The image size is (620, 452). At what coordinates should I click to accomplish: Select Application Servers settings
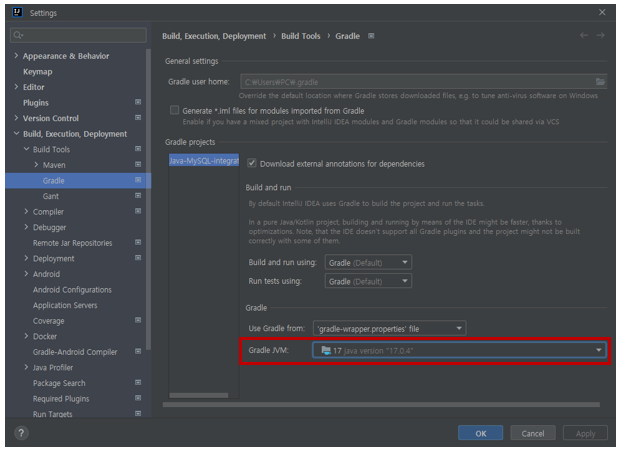[65, 305]
